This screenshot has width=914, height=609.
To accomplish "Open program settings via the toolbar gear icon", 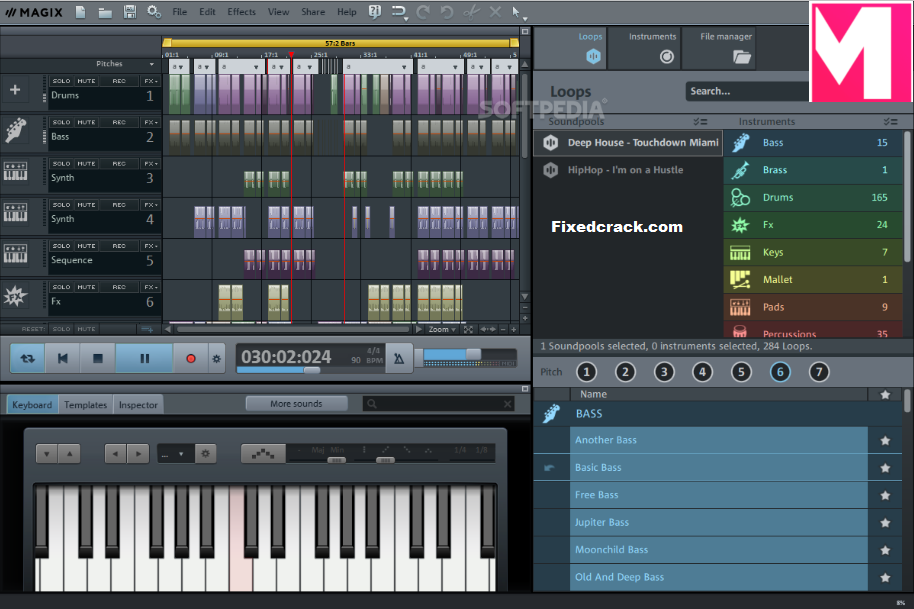I will click(154, 12).
